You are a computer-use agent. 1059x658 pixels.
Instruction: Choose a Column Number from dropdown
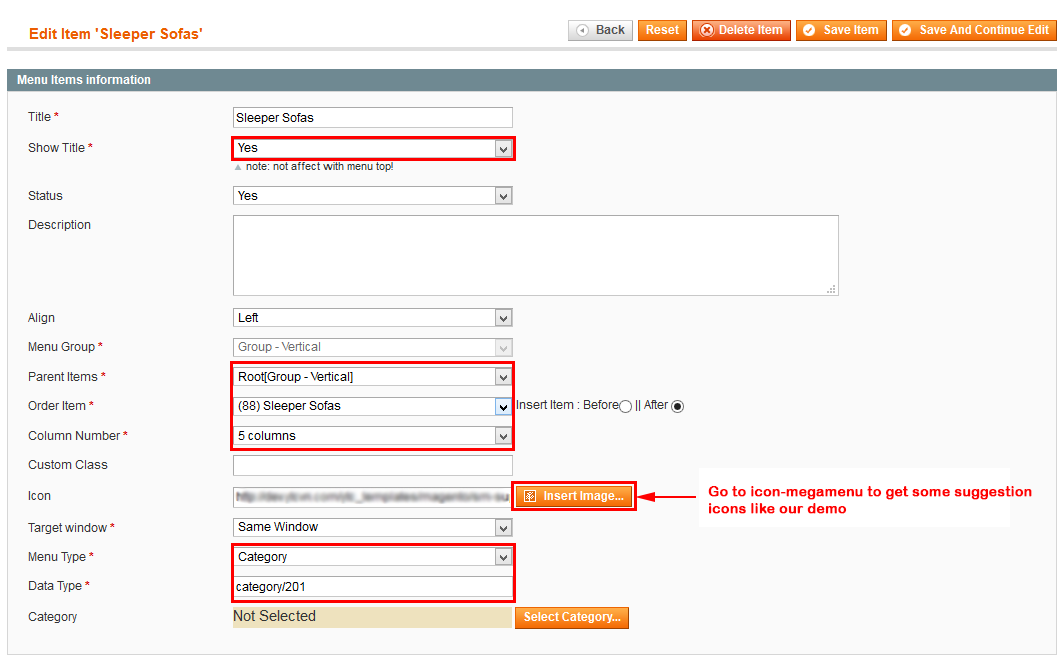(x=373, y=436)
